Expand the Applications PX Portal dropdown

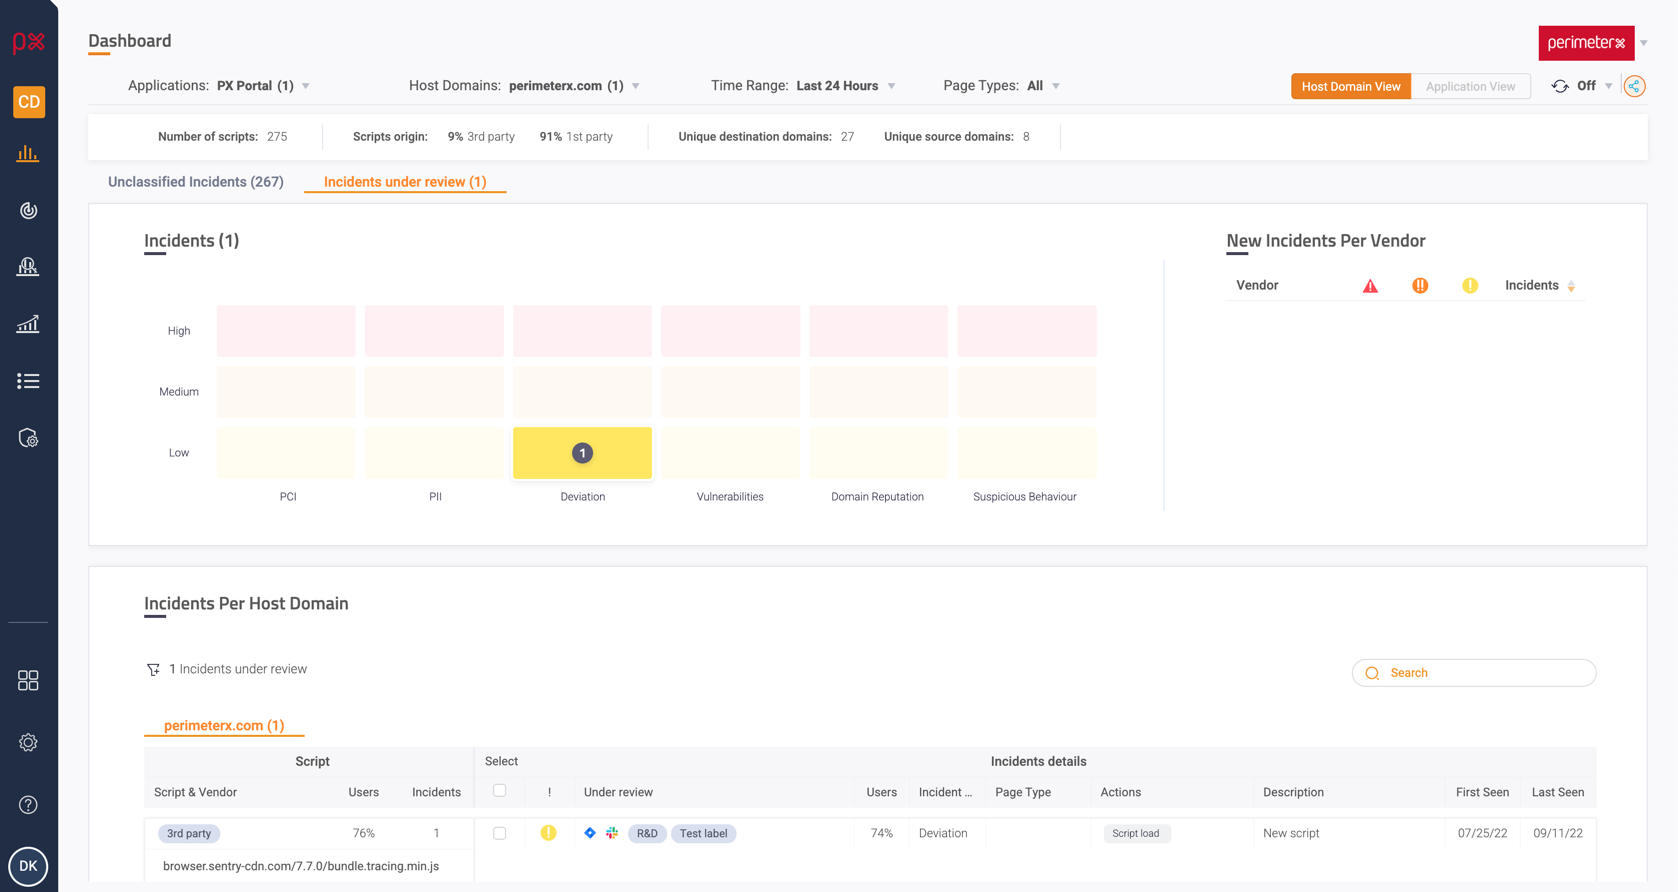point(306,86)
